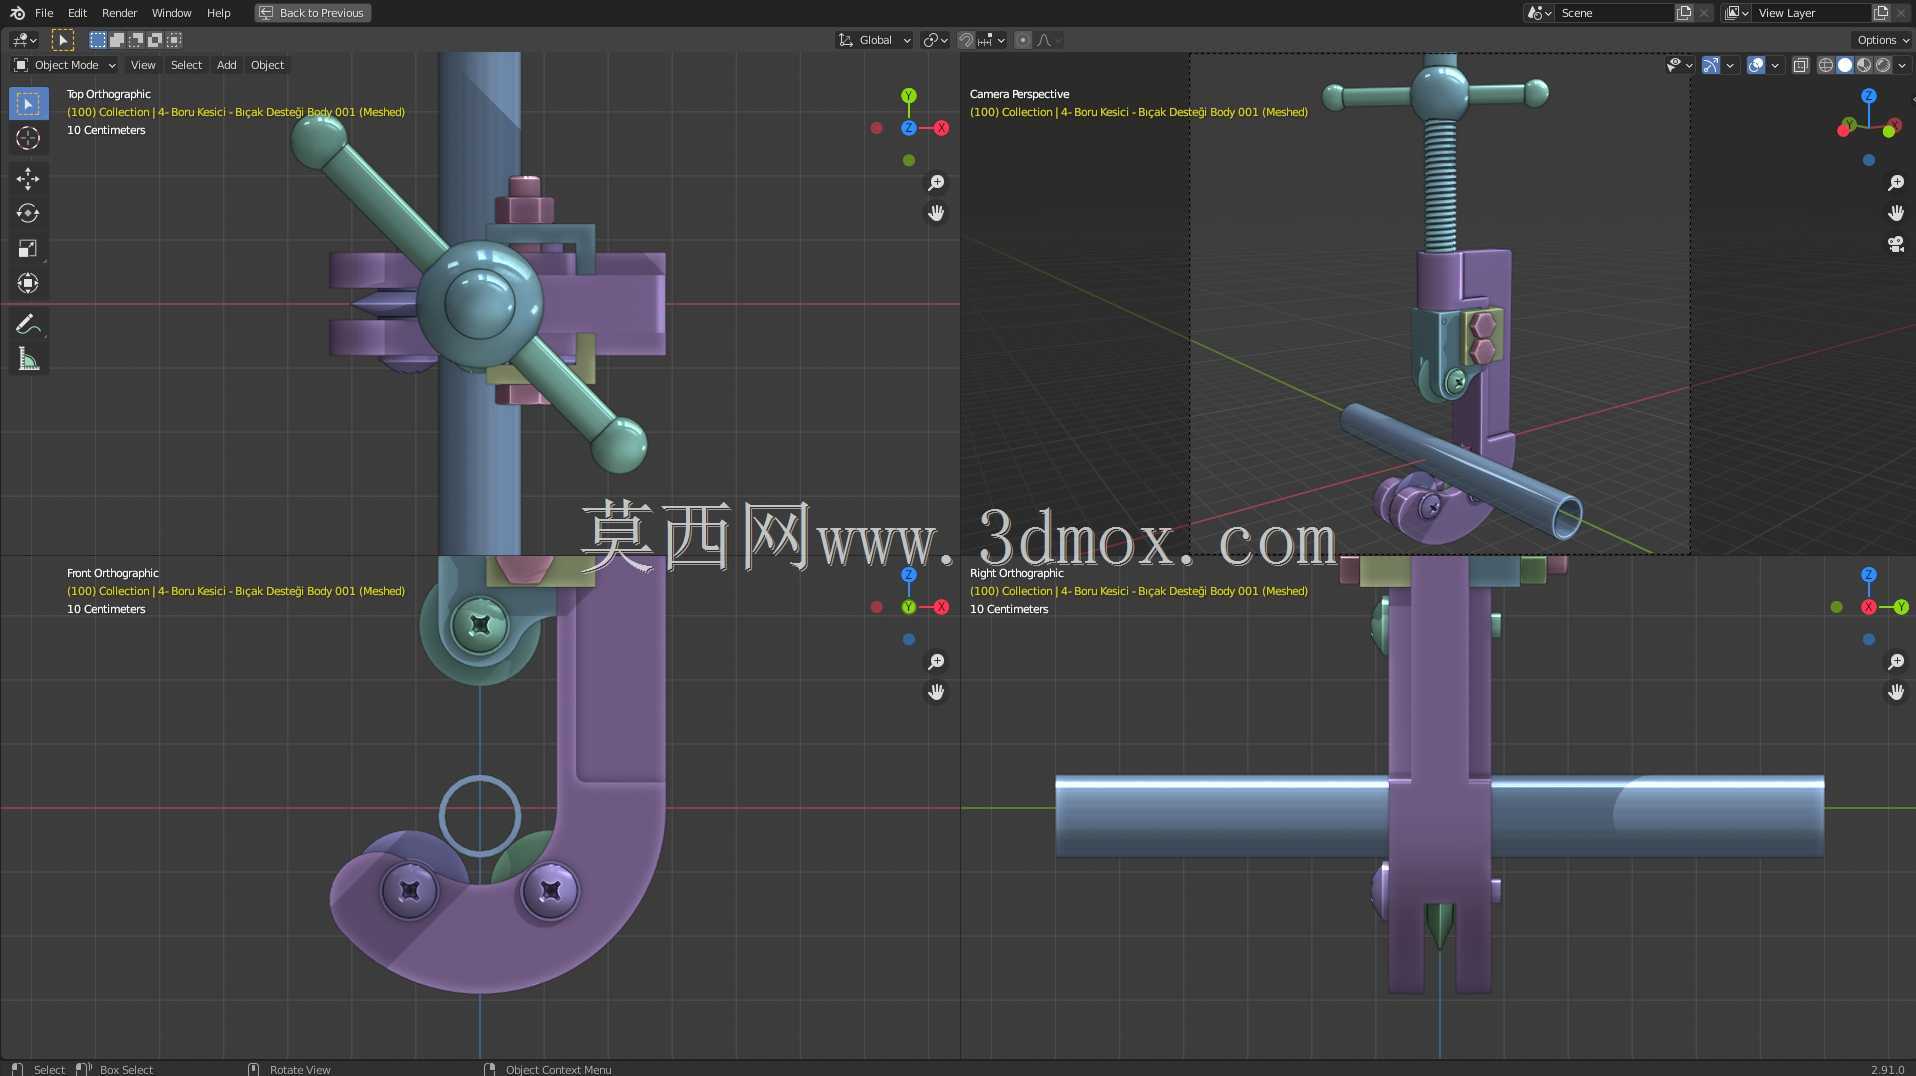
Task: Browse view layers with the layer selector dropdown
Action: pyautogui.click(x=1737, y=13)
